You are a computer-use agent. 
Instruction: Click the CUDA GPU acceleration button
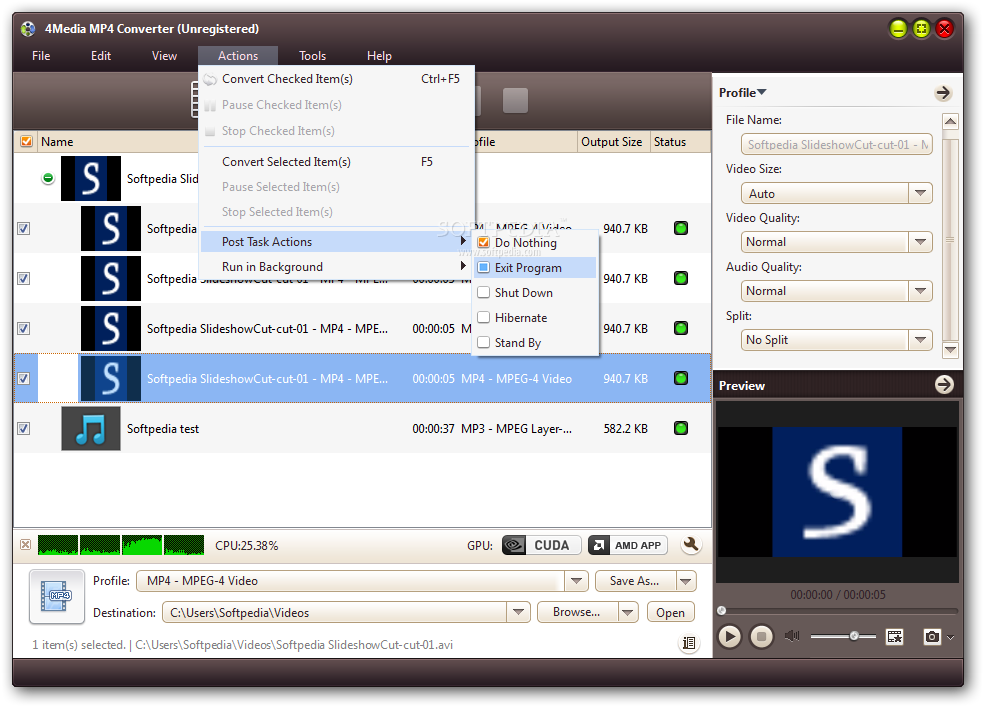coord(542,545)
